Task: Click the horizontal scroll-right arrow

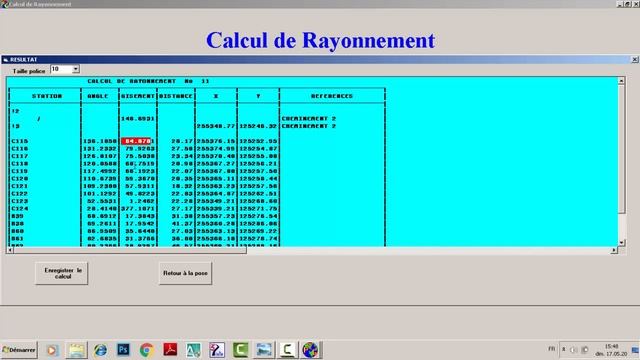Action: 614,250
